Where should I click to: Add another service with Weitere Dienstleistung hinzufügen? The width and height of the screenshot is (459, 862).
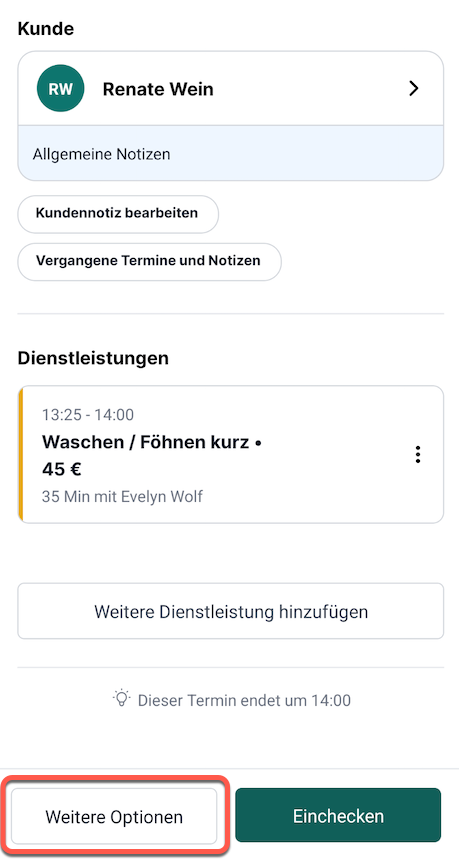[231, 611]
